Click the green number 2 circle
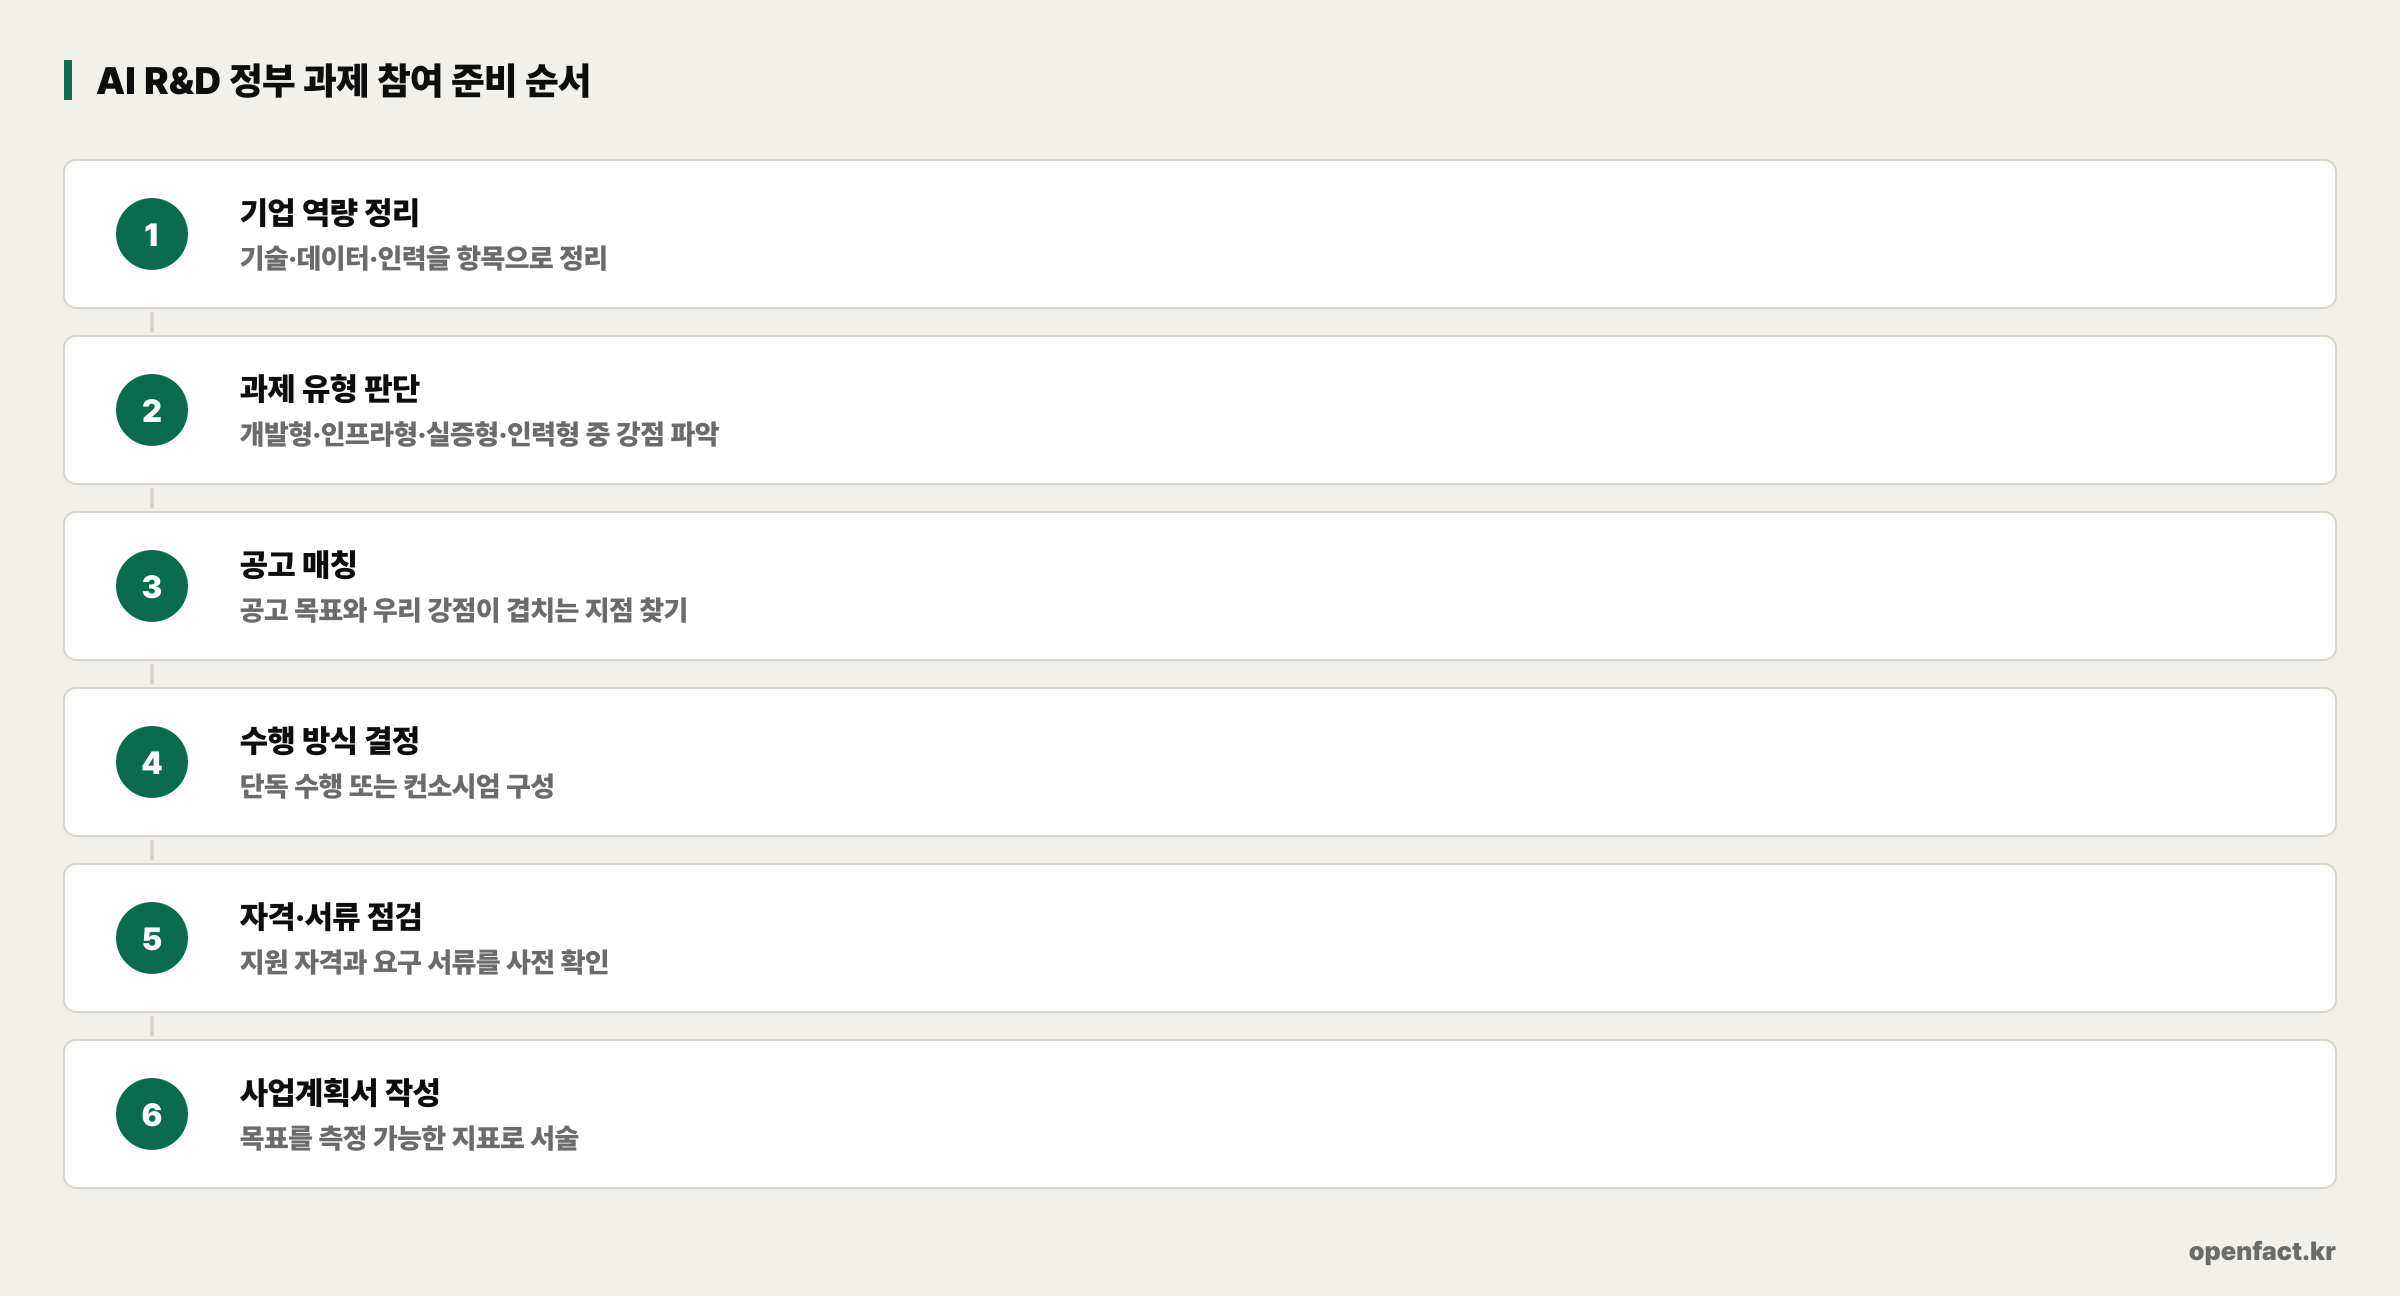Viewport: 2400px width, 1296px height. click(152, 410)
